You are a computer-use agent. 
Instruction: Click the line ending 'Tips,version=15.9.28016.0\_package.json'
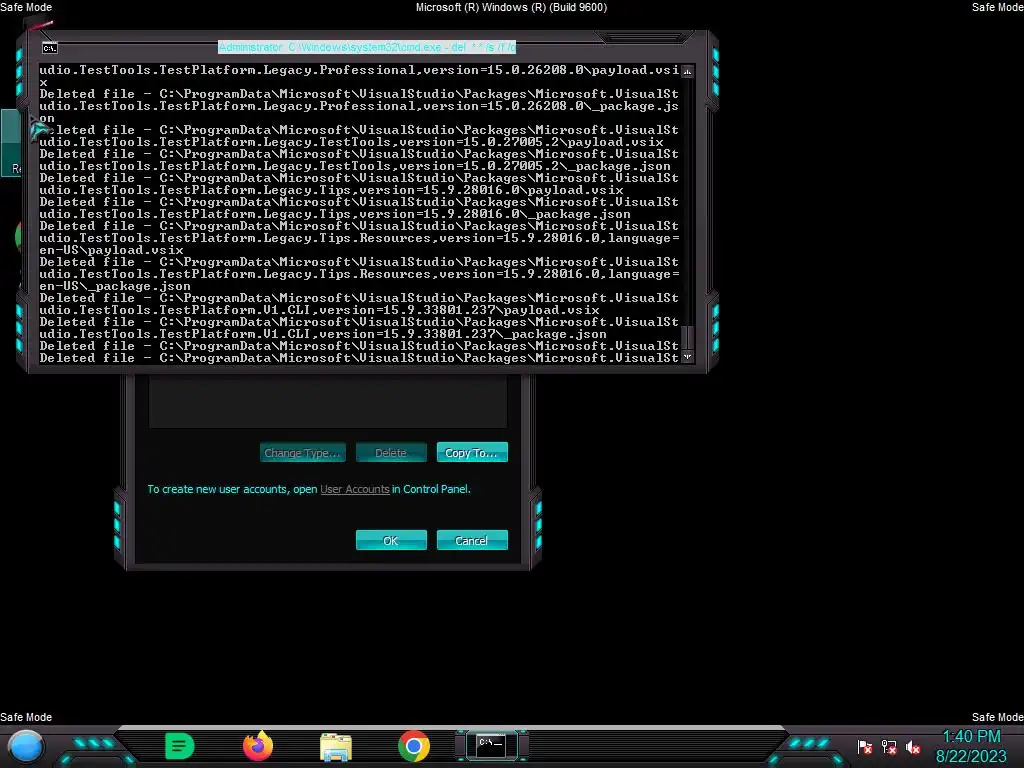(x=335, y=214)
